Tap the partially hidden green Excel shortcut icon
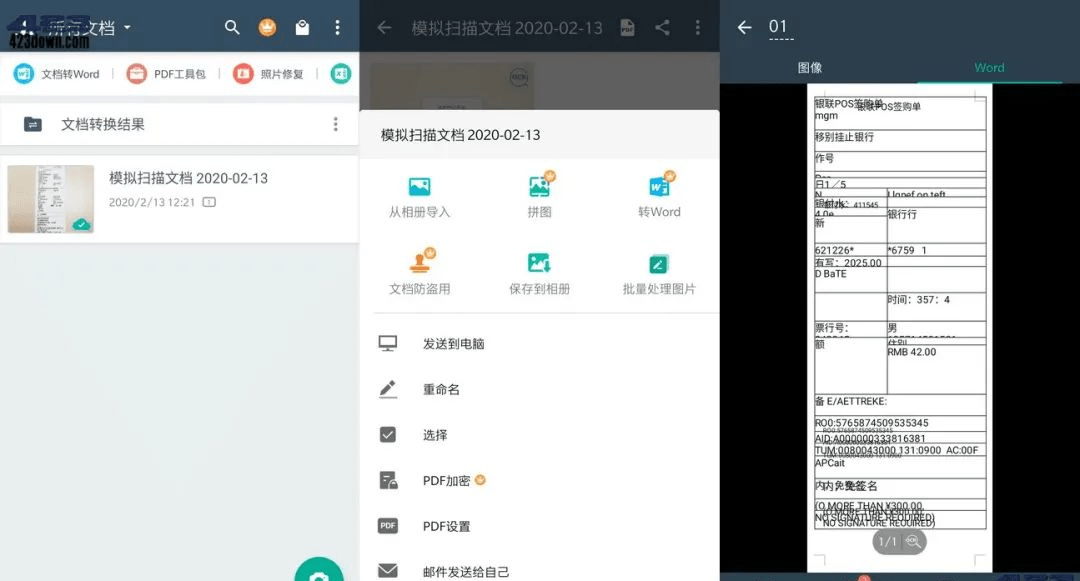 (341, 74)
